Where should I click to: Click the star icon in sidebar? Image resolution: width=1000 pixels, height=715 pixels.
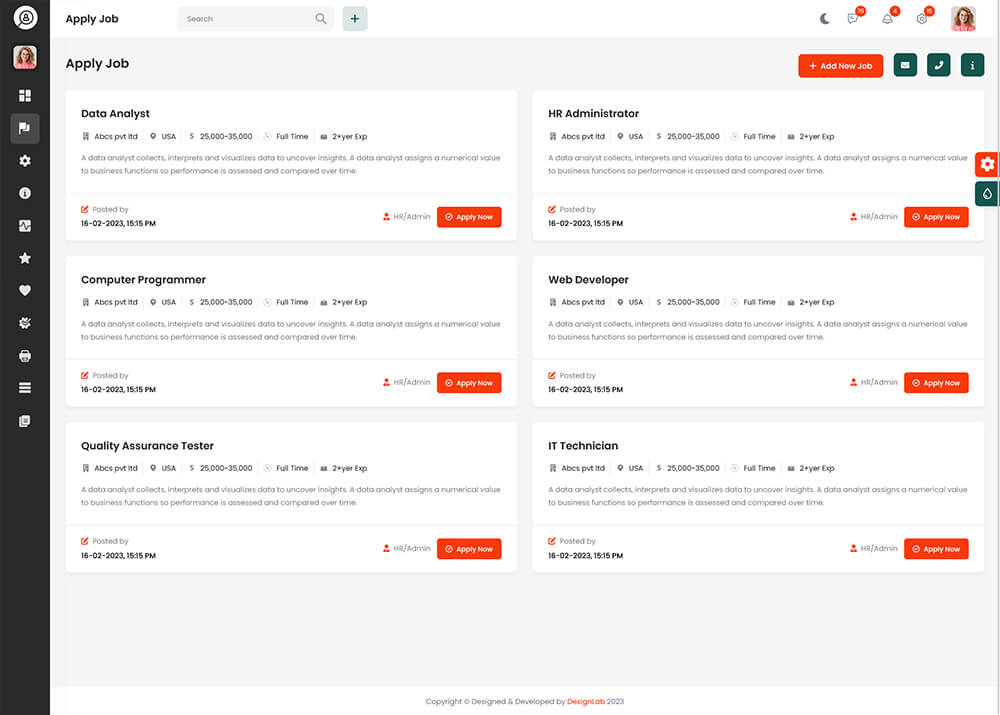tap(25, 258)
